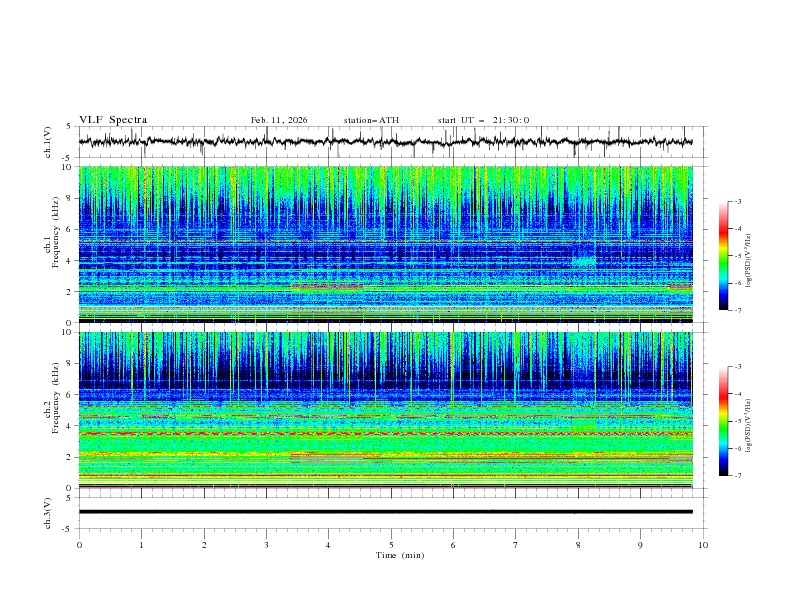Click inside the ch.2 spectrogram panel
The height and width of the screenshot is (612, 792).
pyautogui.click(x=385, y=410)
